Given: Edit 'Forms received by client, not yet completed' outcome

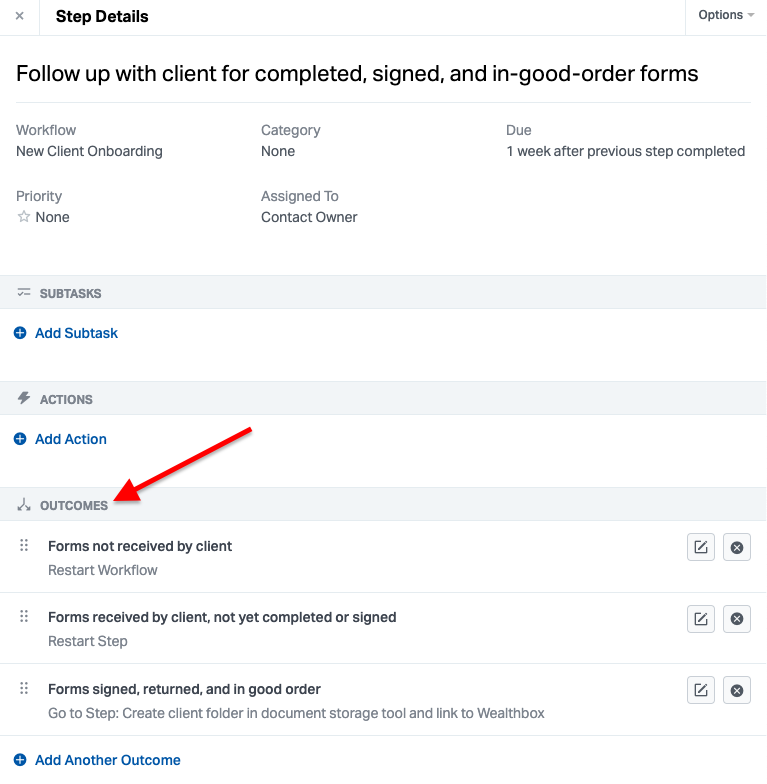Looking at the screenshot, I should 701,618.
